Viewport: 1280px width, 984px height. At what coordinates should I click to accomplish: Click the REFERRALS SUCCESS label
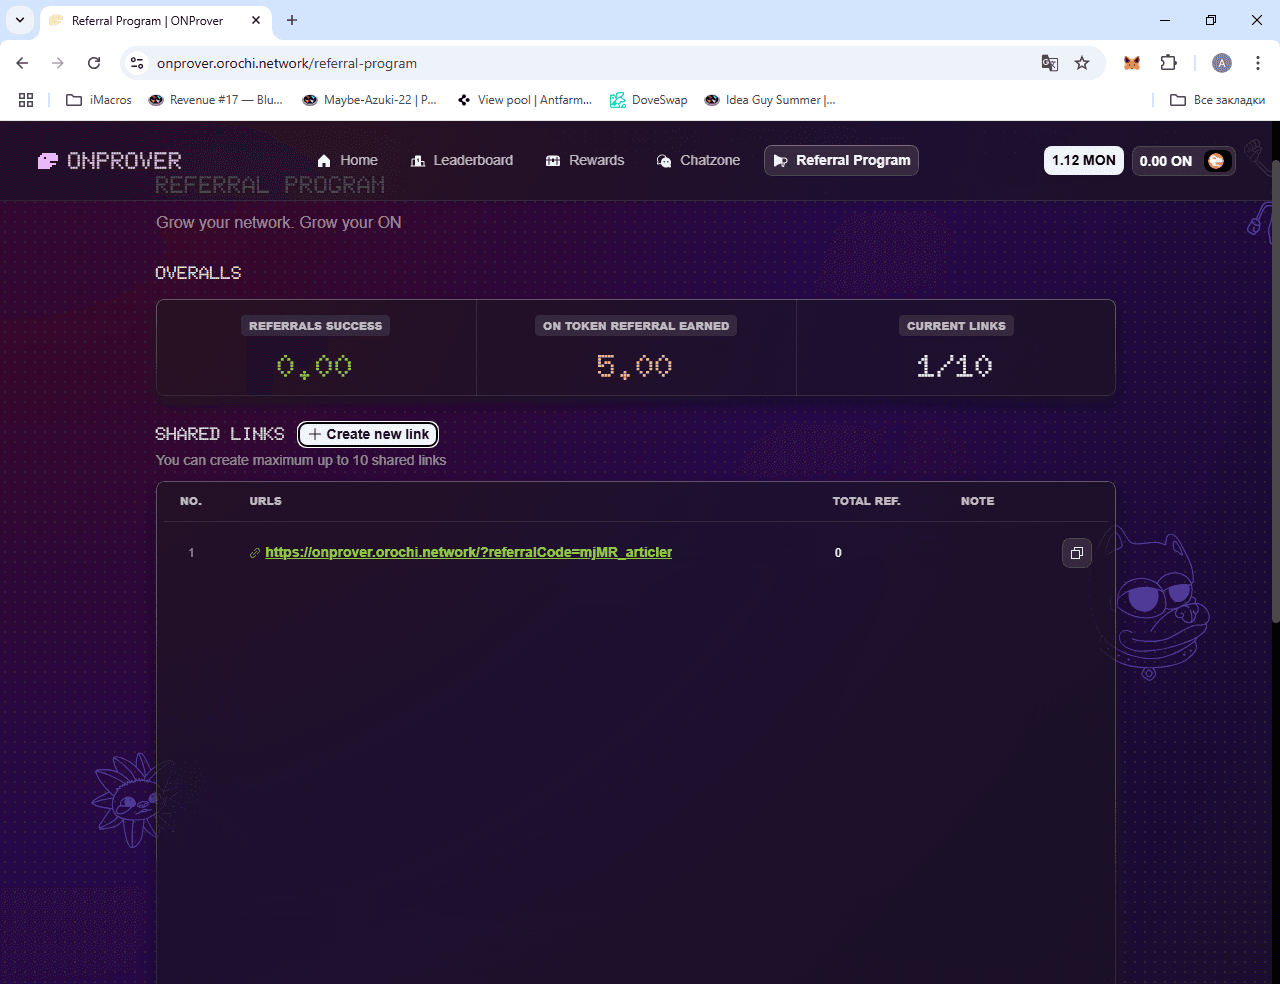(315, 326)
